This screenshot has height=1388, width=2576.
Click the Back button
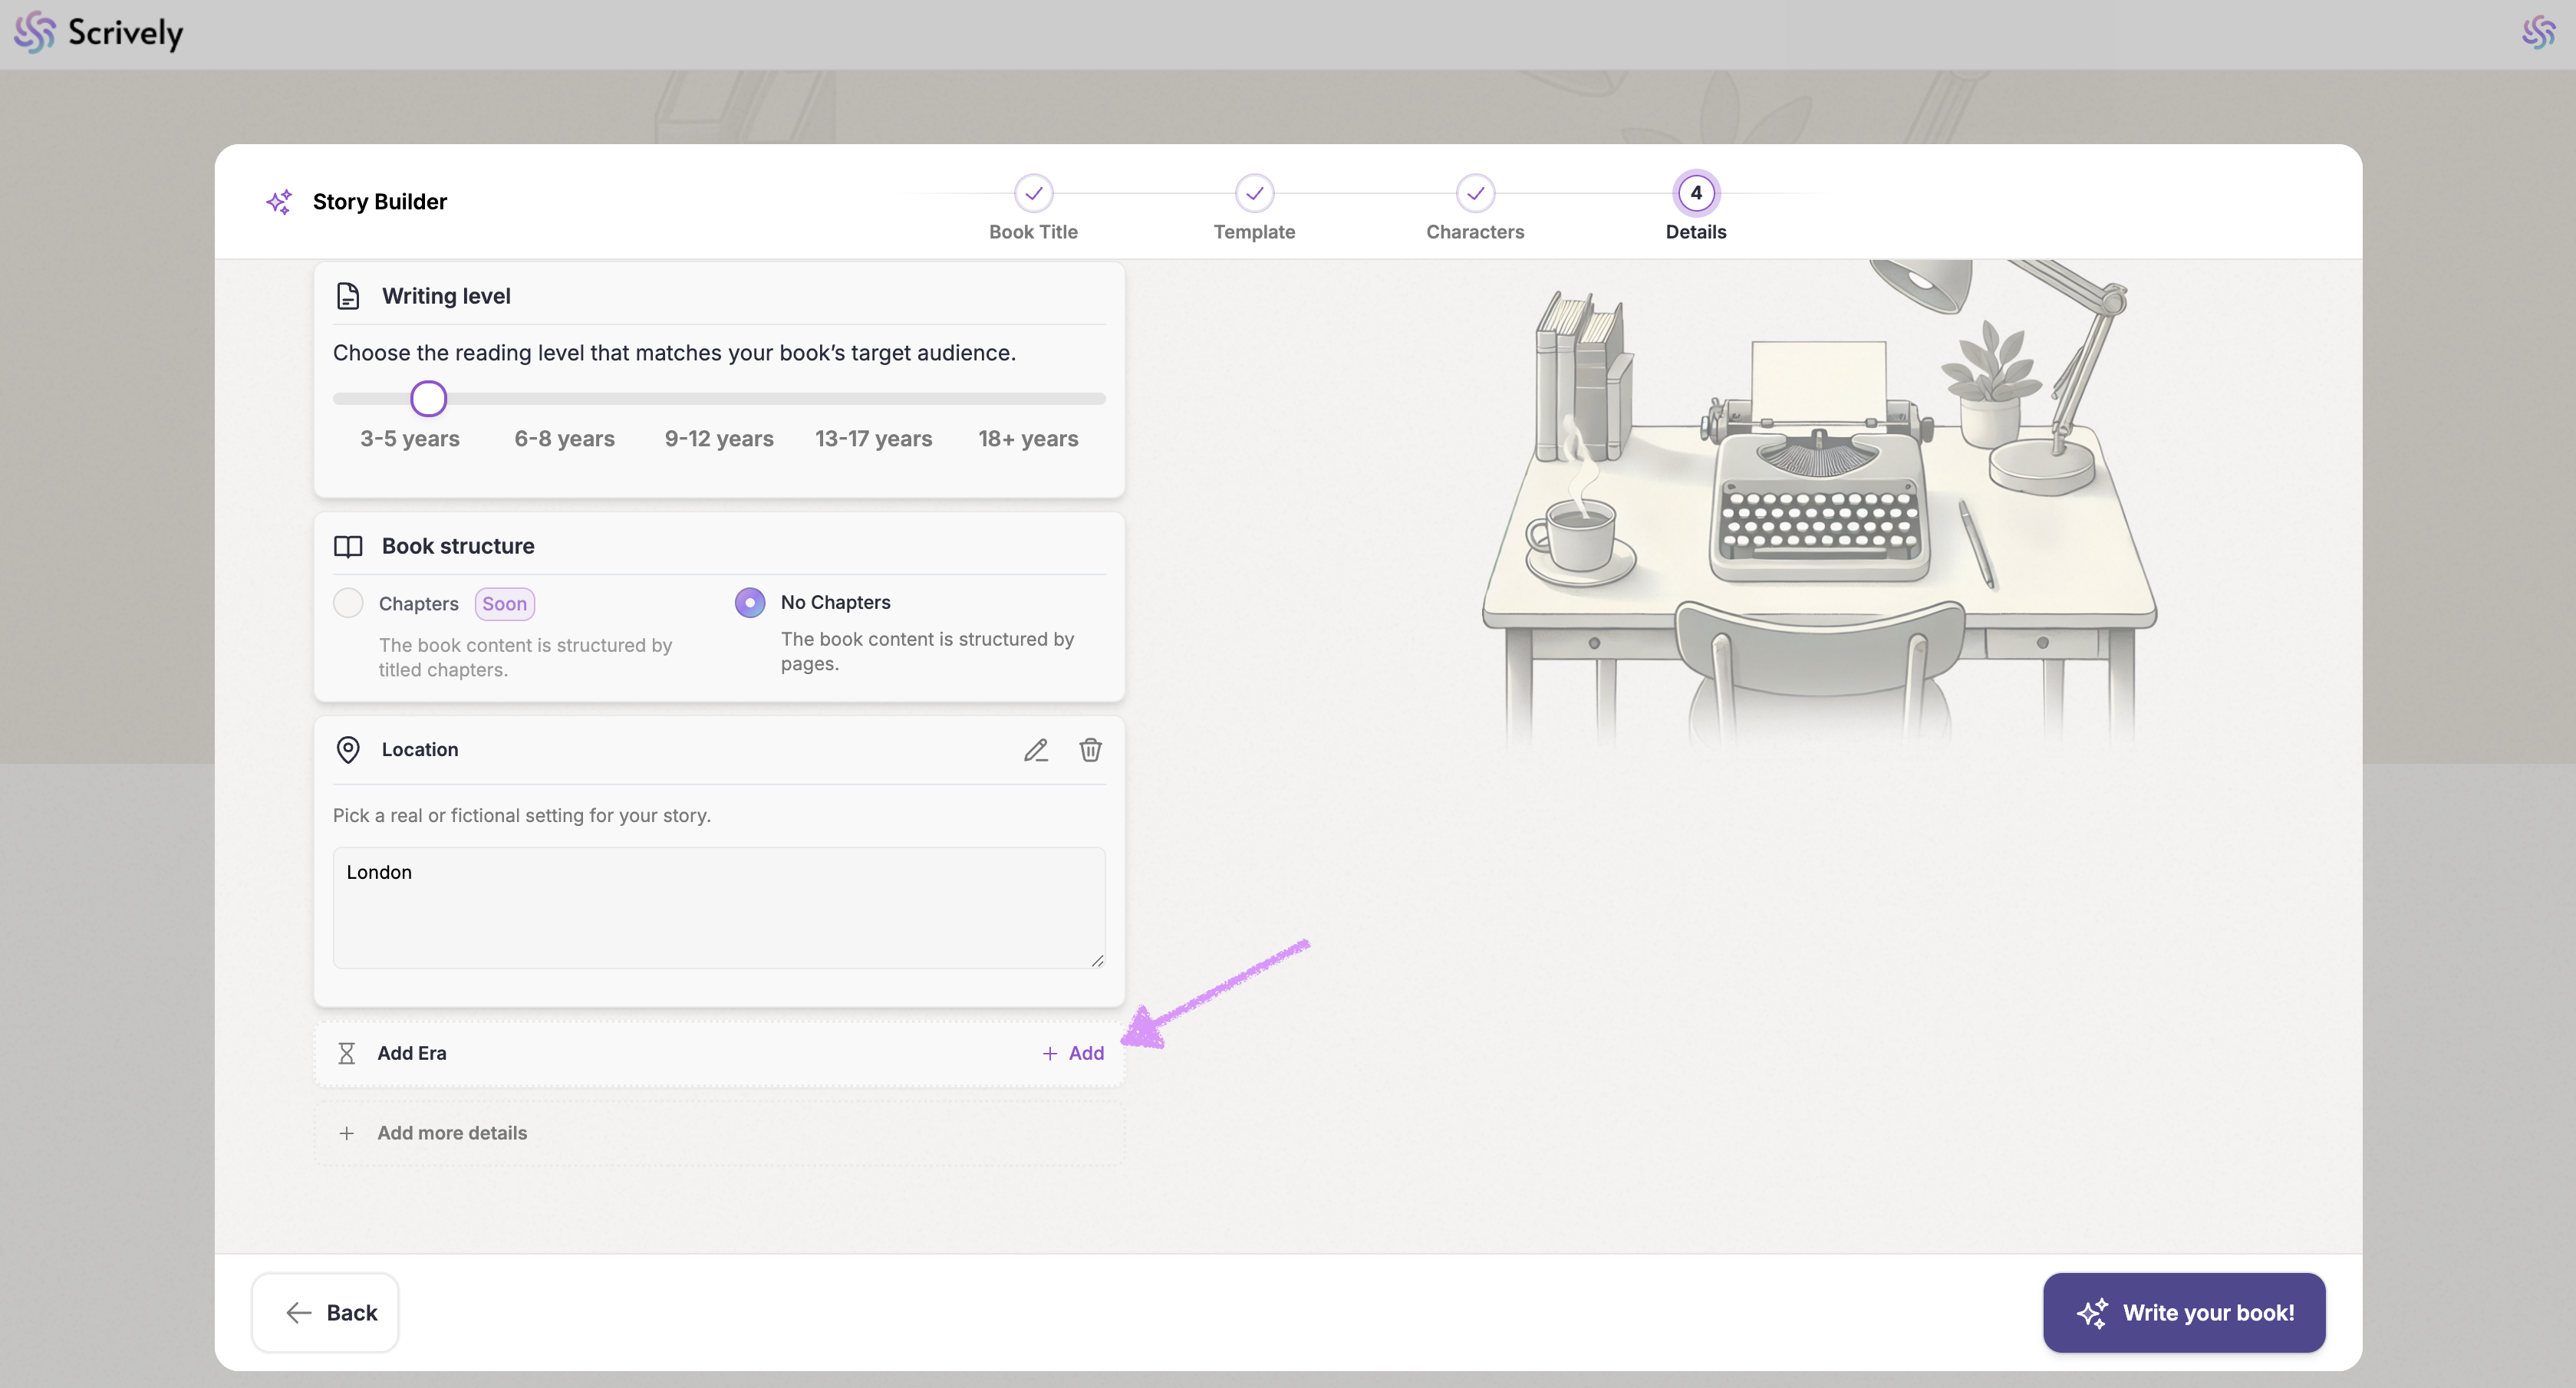[325, 1312]
